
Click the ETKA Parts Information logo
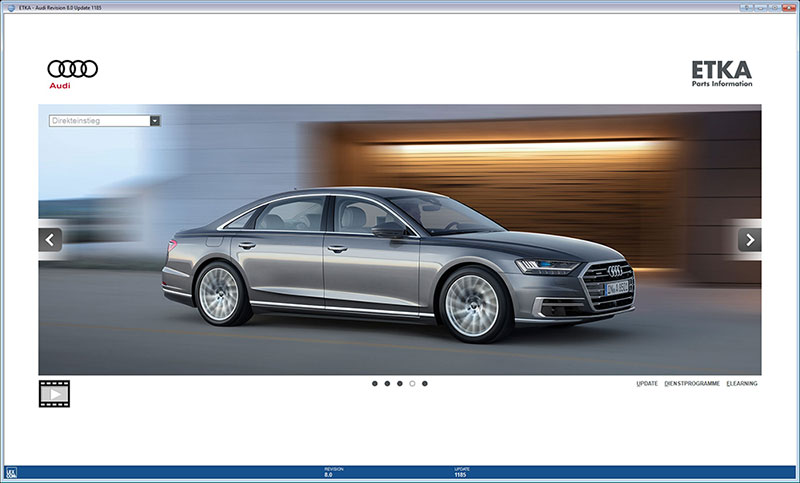(722, 74)
